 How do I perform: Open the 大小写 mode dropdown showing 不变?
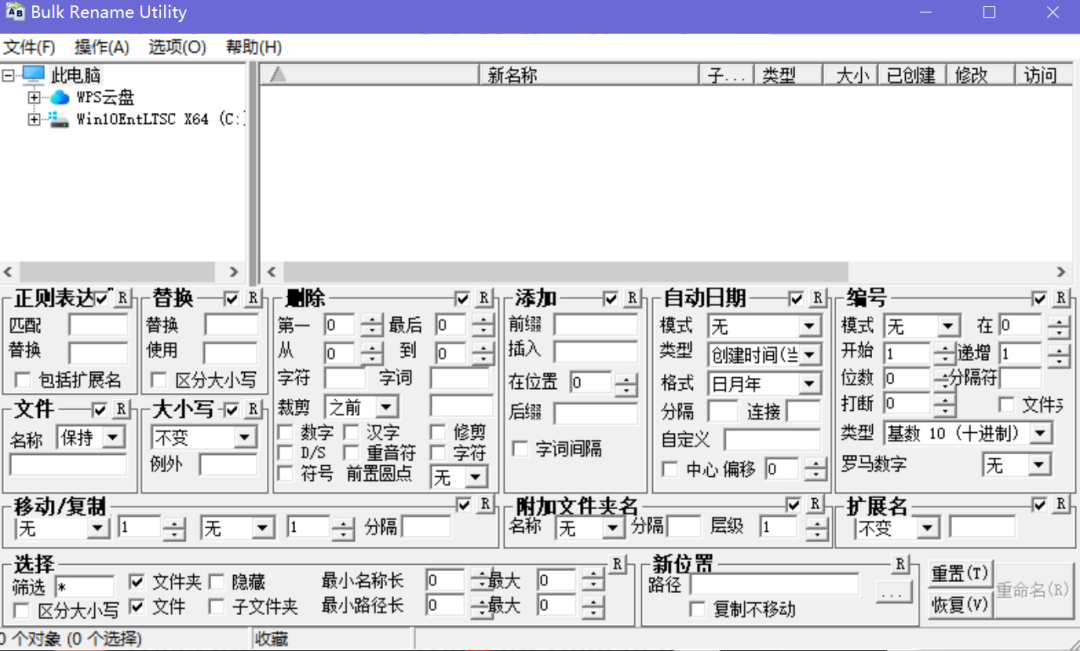[x=246, y=437]
